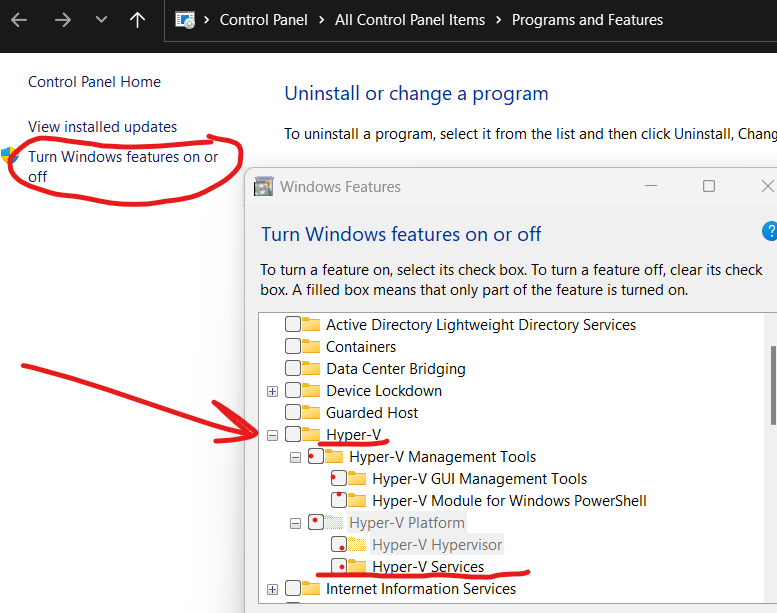Go up one folder level
The height and width of the screenshot is (613, 777).
coord(137,20)
